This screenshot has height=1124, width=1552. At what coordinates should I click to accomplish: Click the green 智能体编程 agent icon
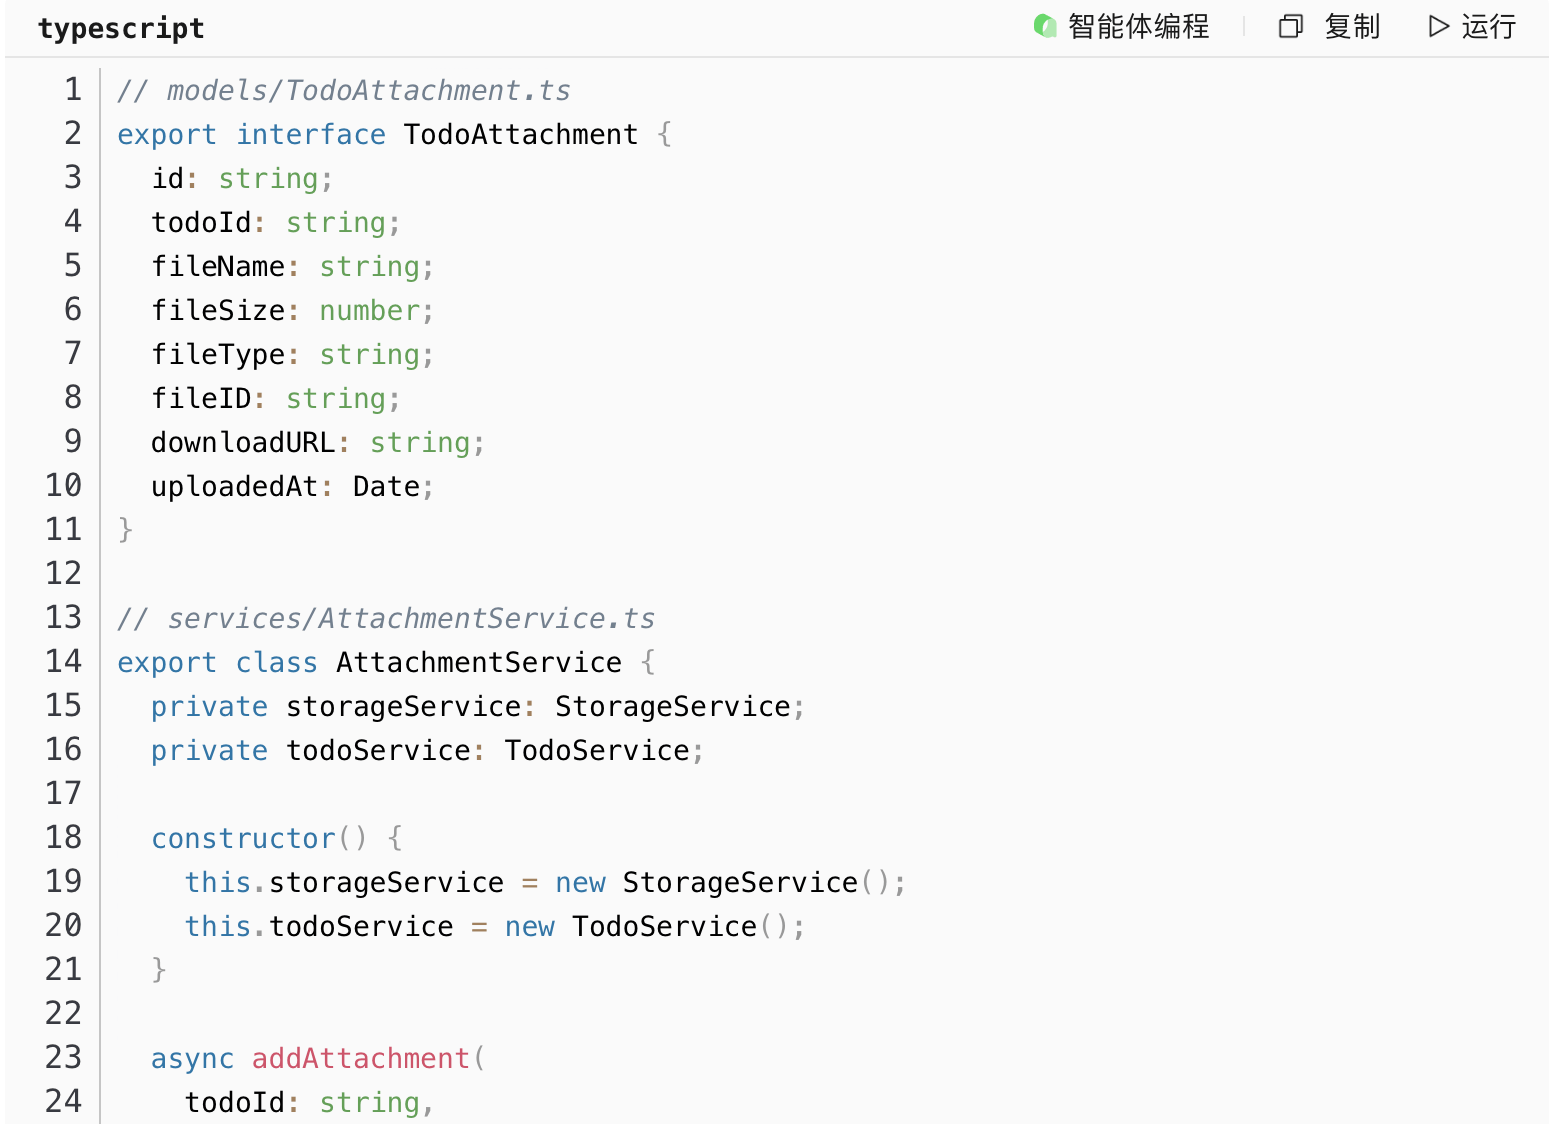tap(1045, 26)
